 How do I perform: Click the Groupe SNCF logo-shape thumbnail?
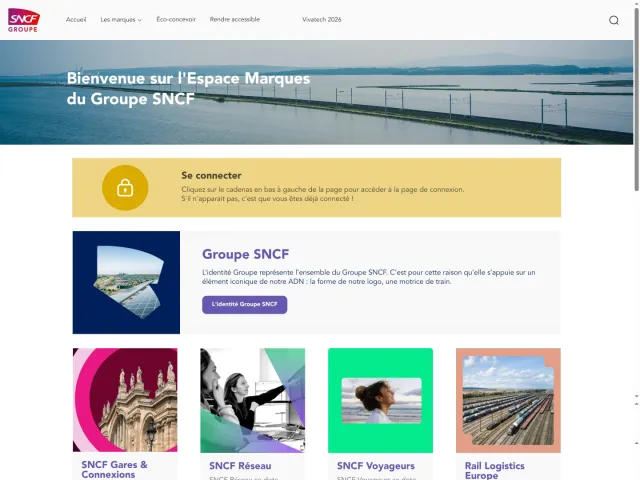tap(126, 282)
